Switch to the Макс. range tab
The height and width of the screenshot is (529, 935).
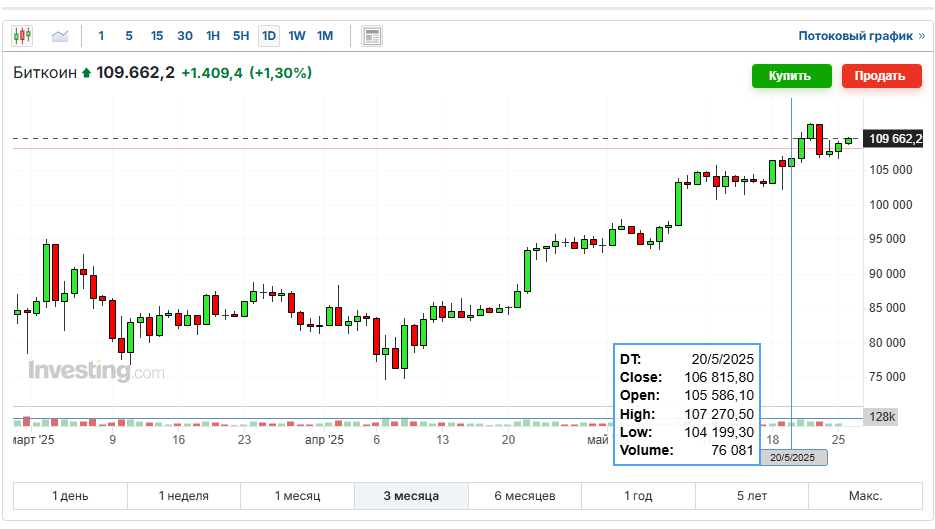click(x=865, y=496)
